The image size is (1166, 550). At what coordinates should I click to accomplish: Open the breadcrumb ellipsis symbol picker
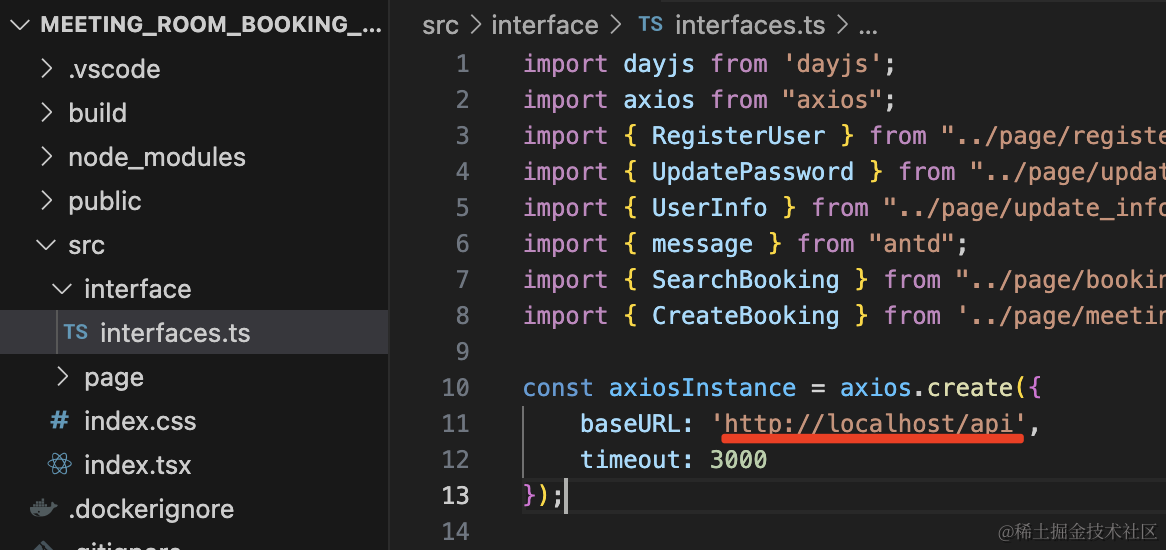[868, 25]
